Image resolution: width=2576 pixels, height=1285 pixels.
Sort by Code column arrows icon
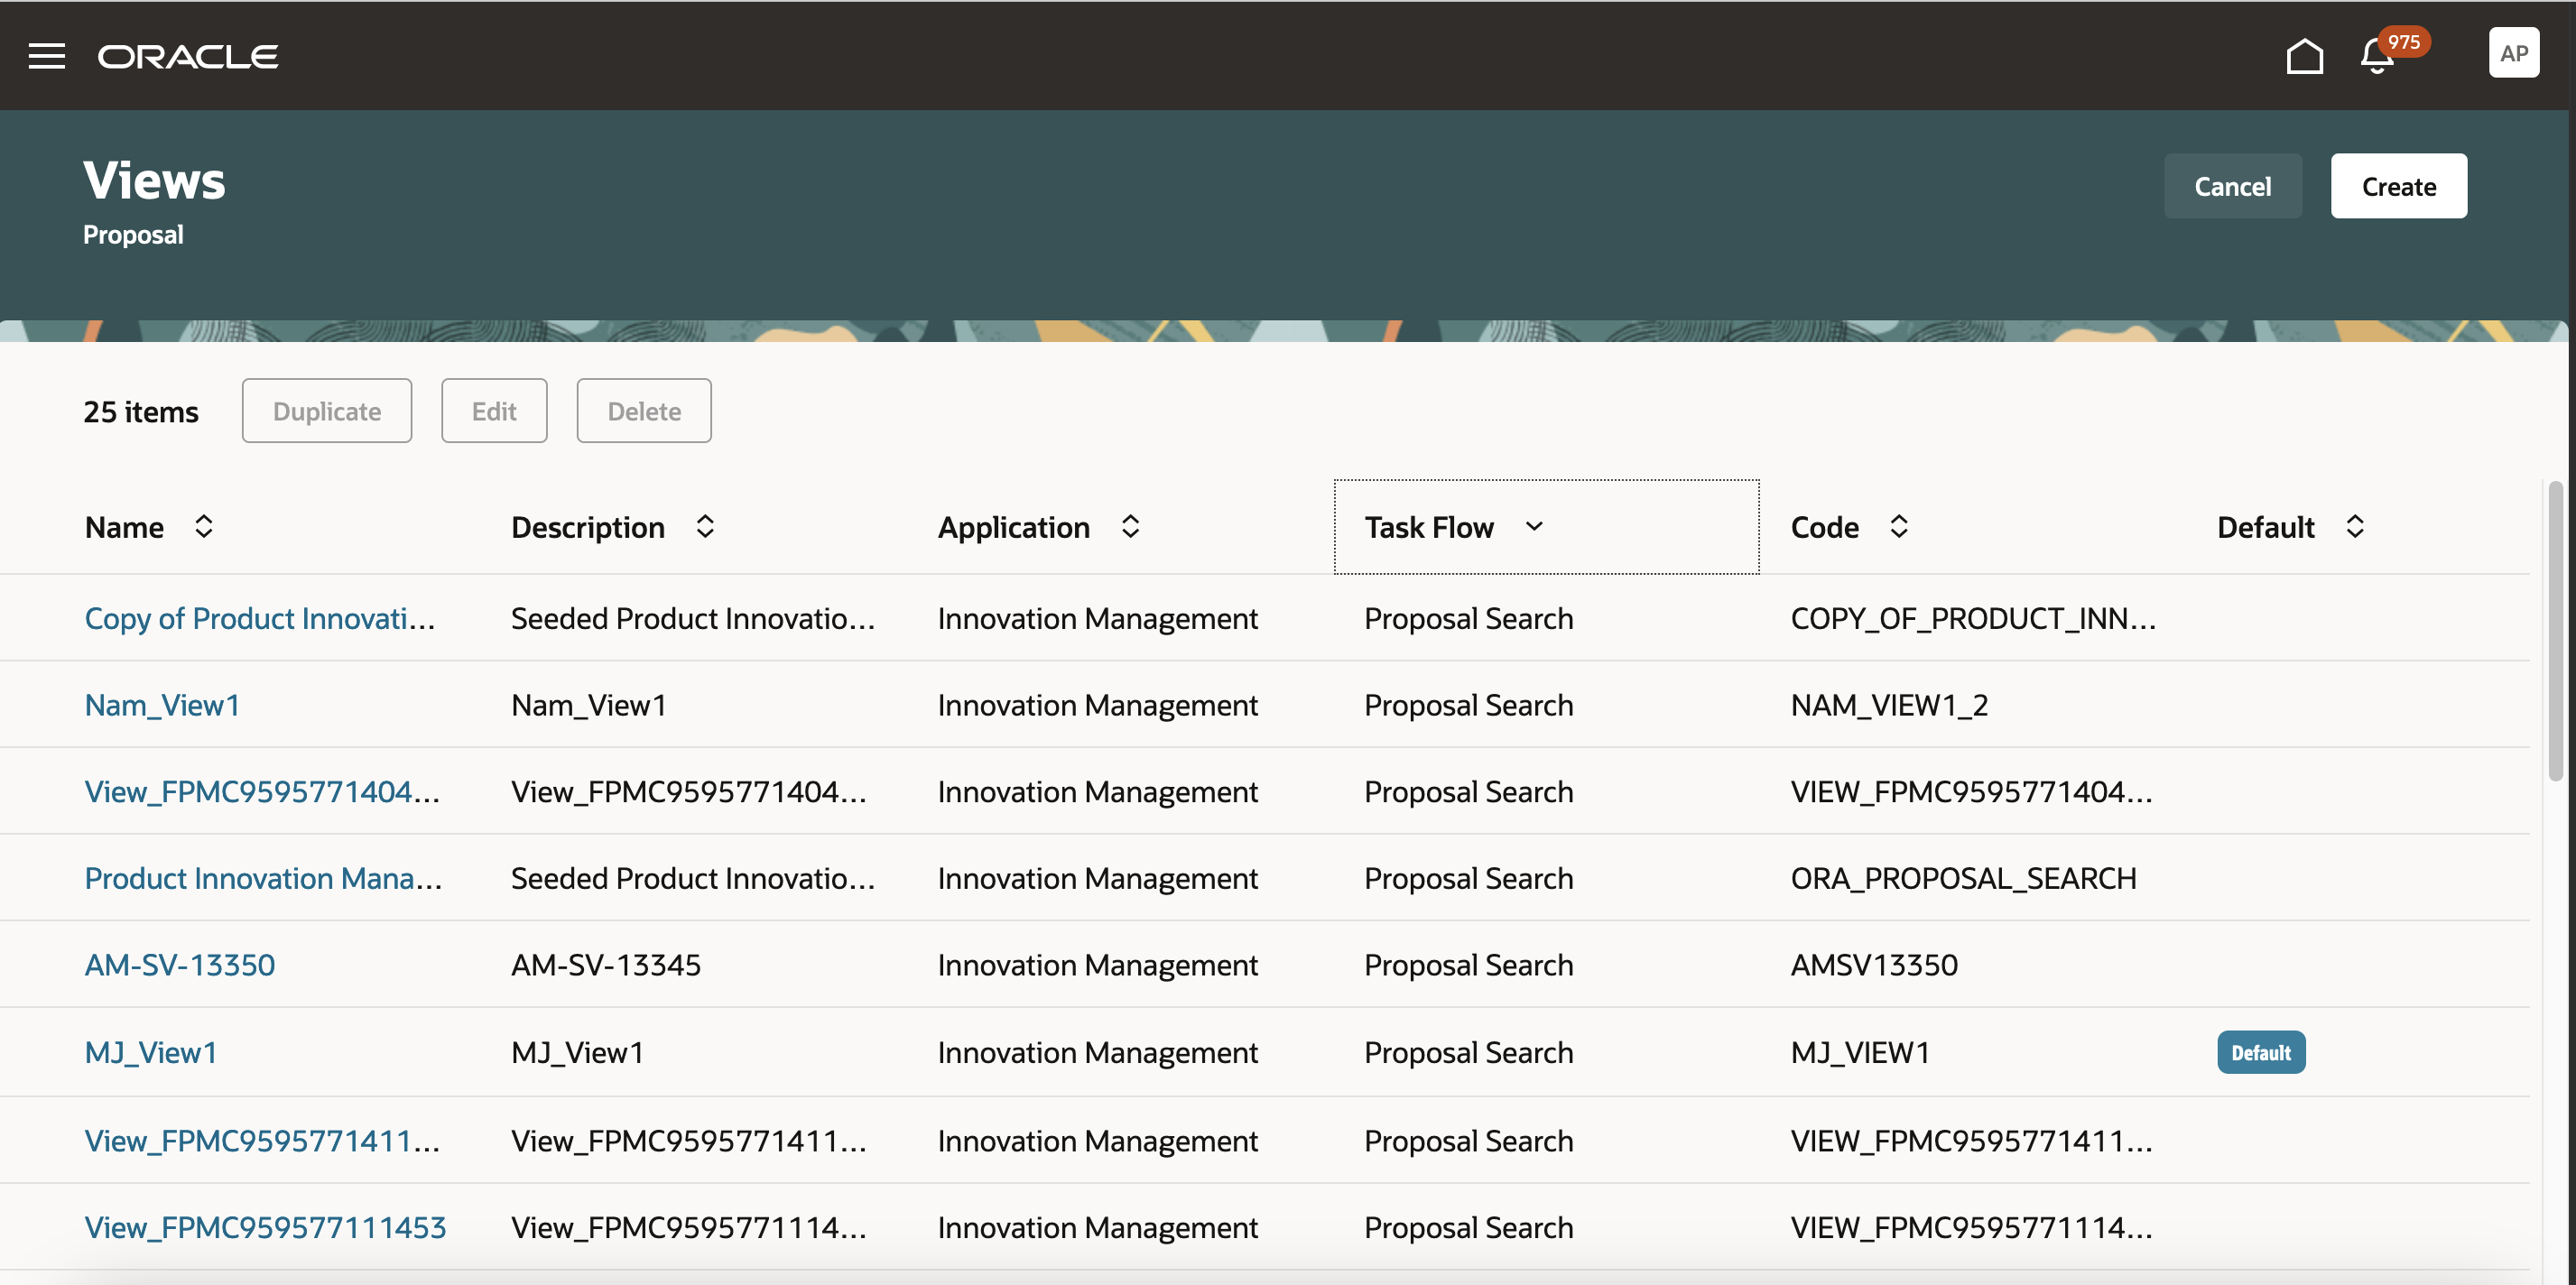pyautogui.click(x=1899, y=527)
